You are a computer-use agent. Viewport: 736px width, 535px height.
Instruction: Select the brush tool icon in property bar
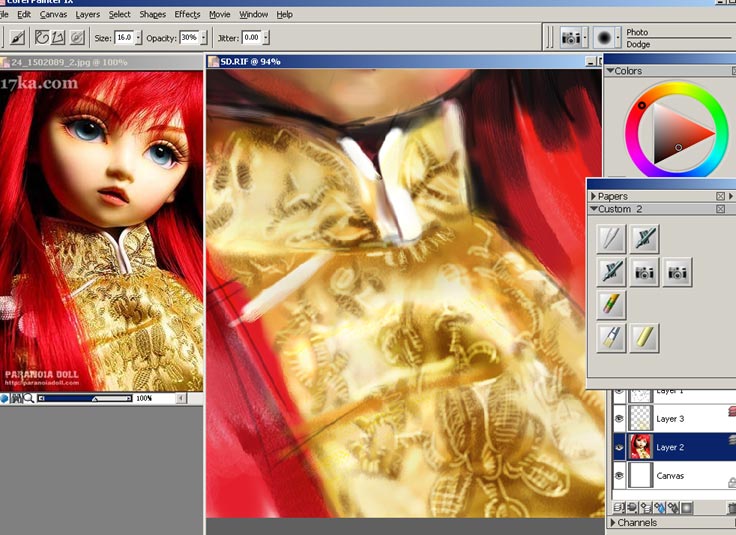click(x=17, y=38)
